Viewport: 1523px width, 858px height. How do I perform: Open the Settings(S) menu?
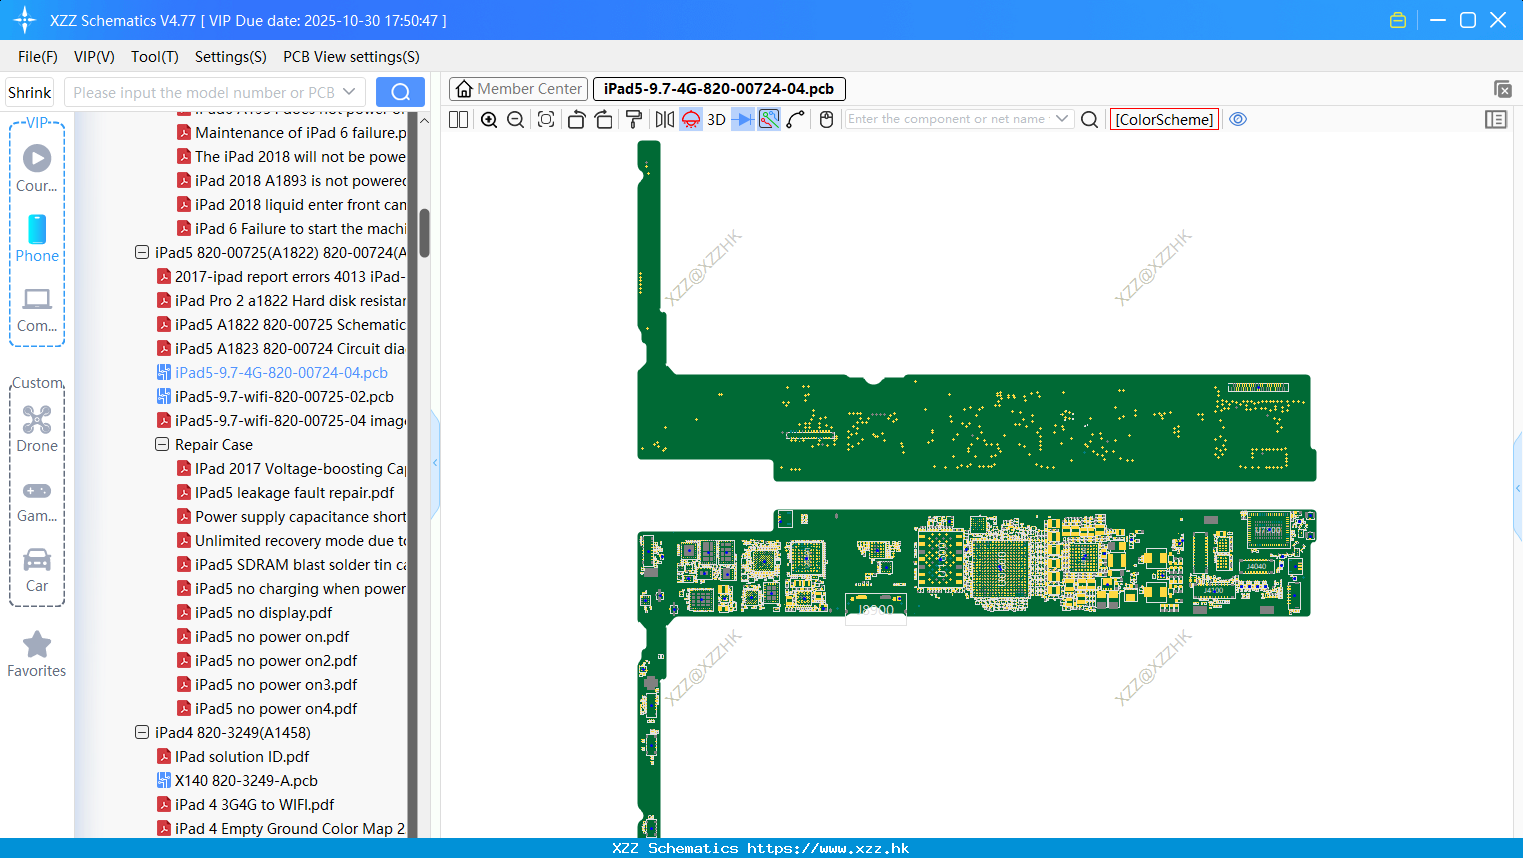pyautogui.click(x=231, y=57)
